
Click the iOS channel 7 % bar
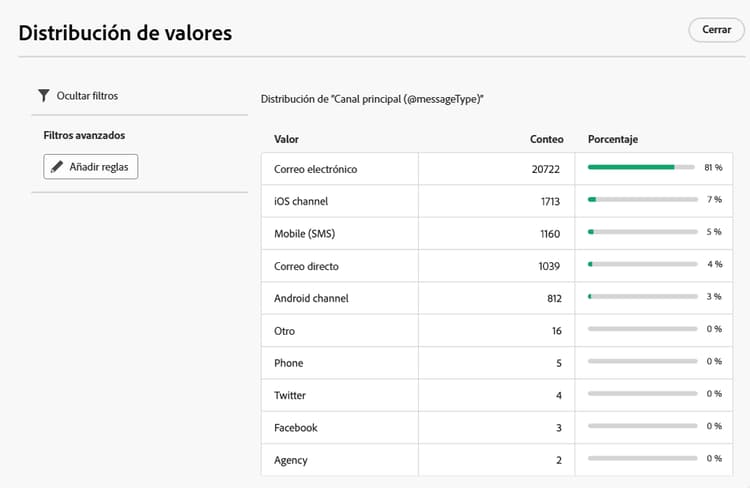point(642,200)
